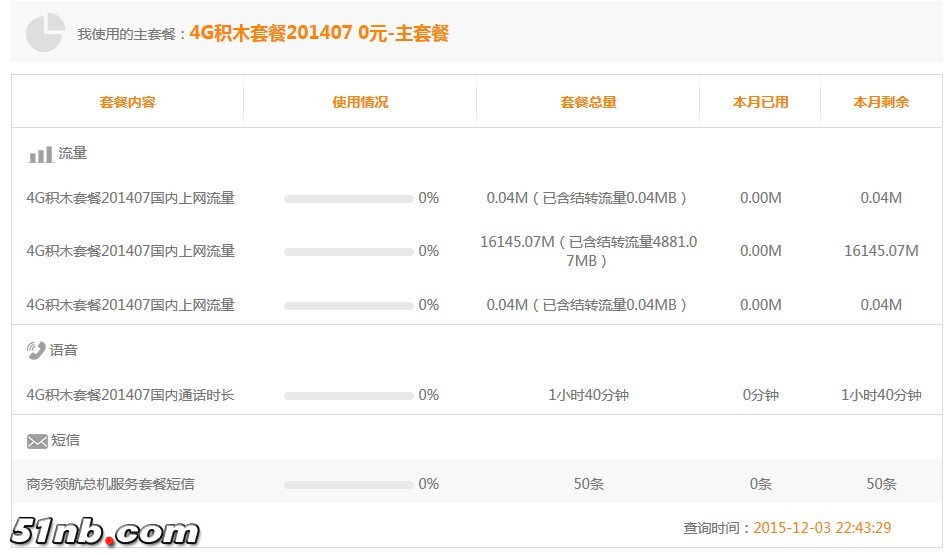
Task: Click the 语音 section label
Action: (x=64, y=350)
